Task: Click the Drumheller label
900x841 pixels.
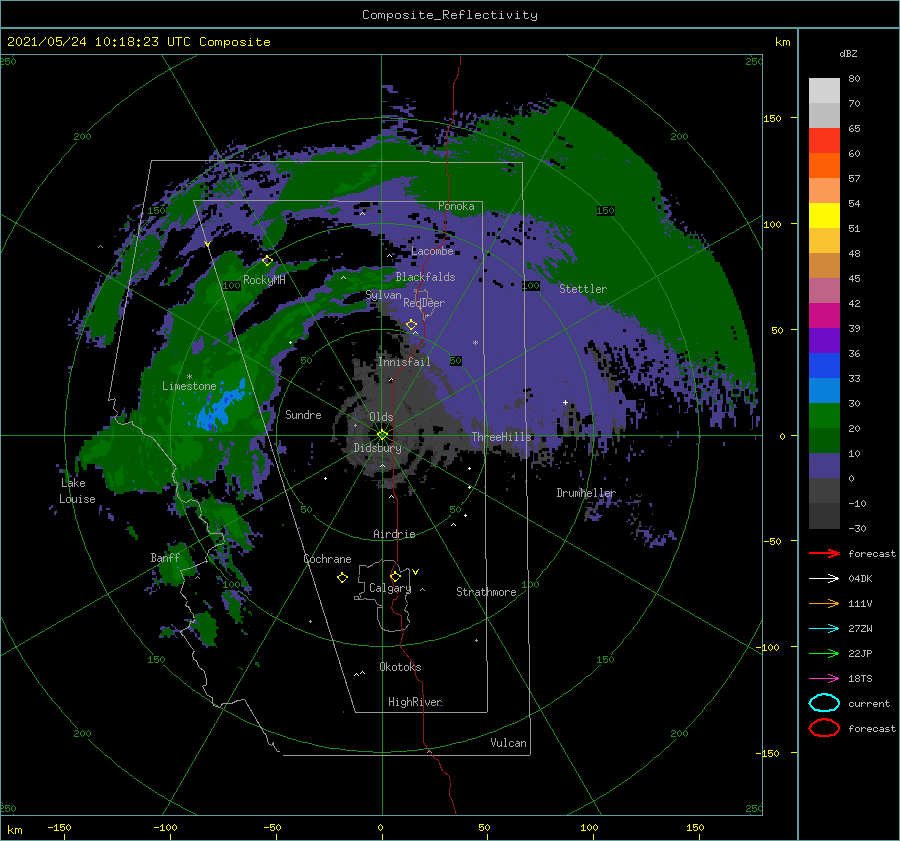Action: 586,493
